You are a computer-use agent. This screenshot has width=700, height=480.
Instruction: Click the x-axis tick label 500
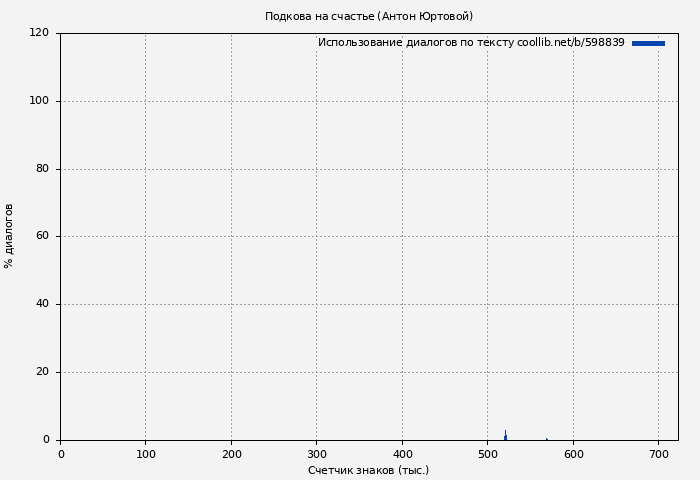[x=487, y=454]
